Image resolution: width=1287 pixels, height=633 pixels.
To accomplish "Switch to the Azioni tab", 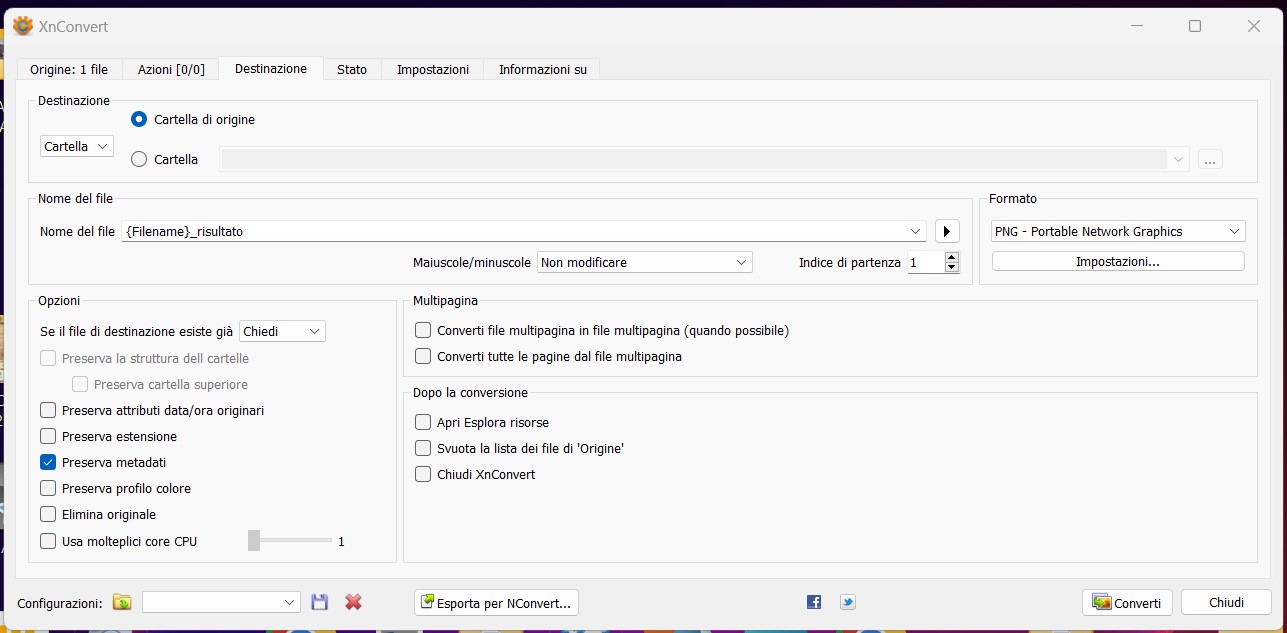I will pos(171,69).
